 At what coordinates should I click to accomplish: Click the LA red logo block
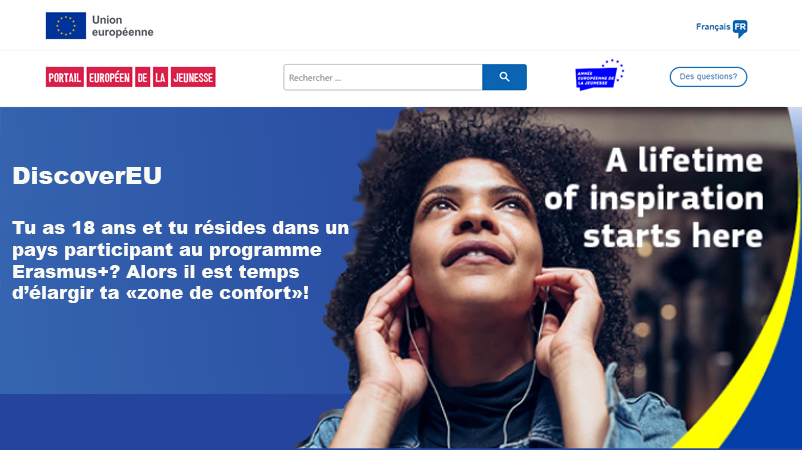coord(161,77)
